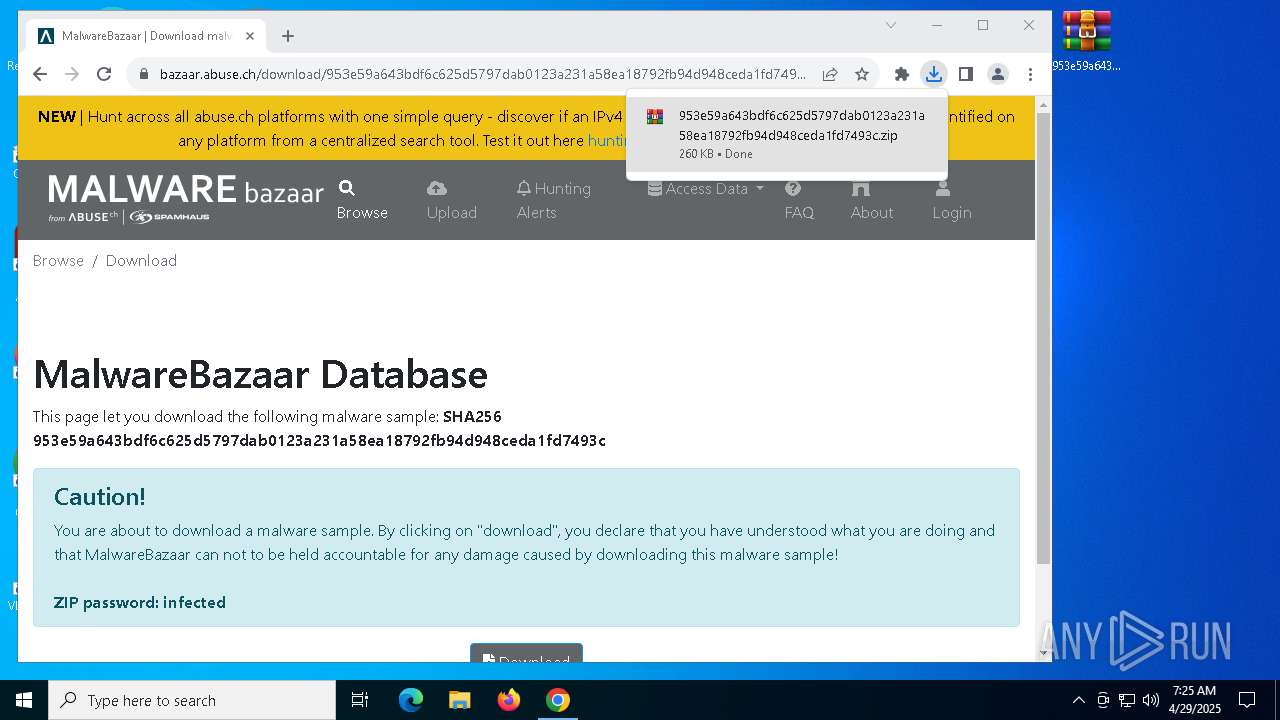Open the tab search chevron
This screenshot has width=1280, height=720.
(x=890, y=25)
